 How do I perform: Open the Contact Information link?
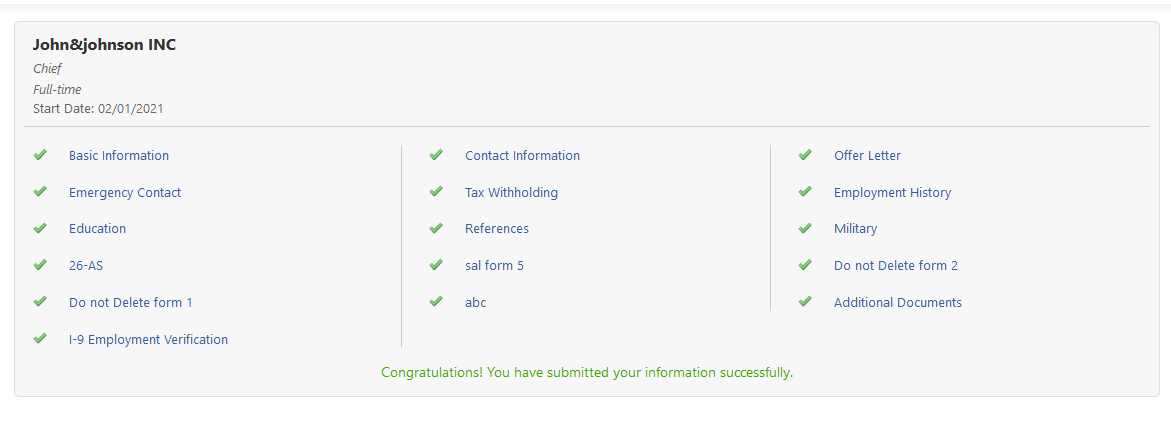pos(522,156)
